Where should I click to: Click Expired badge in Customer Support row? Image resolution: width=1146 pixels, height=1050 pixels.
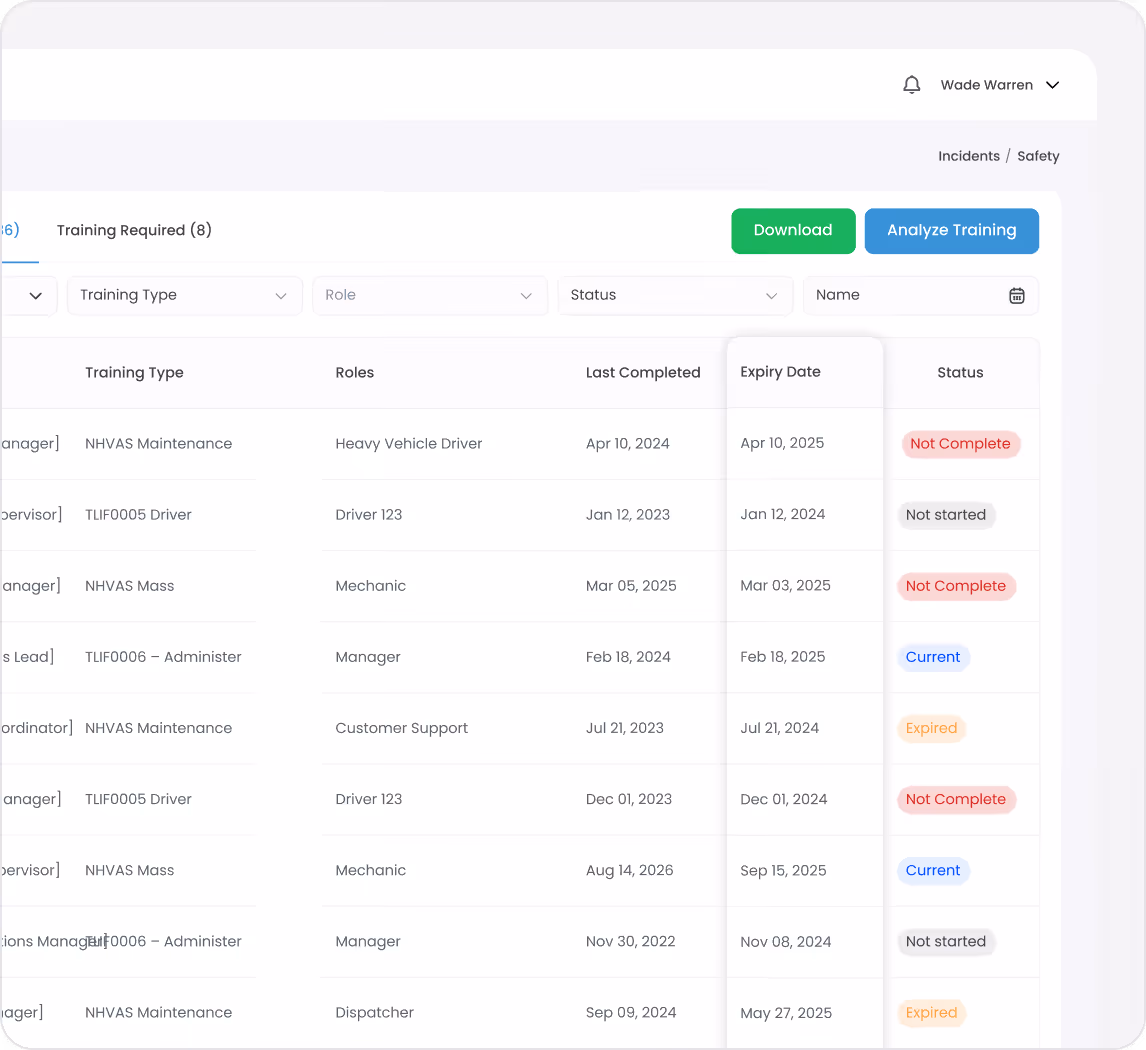[931, 728]
